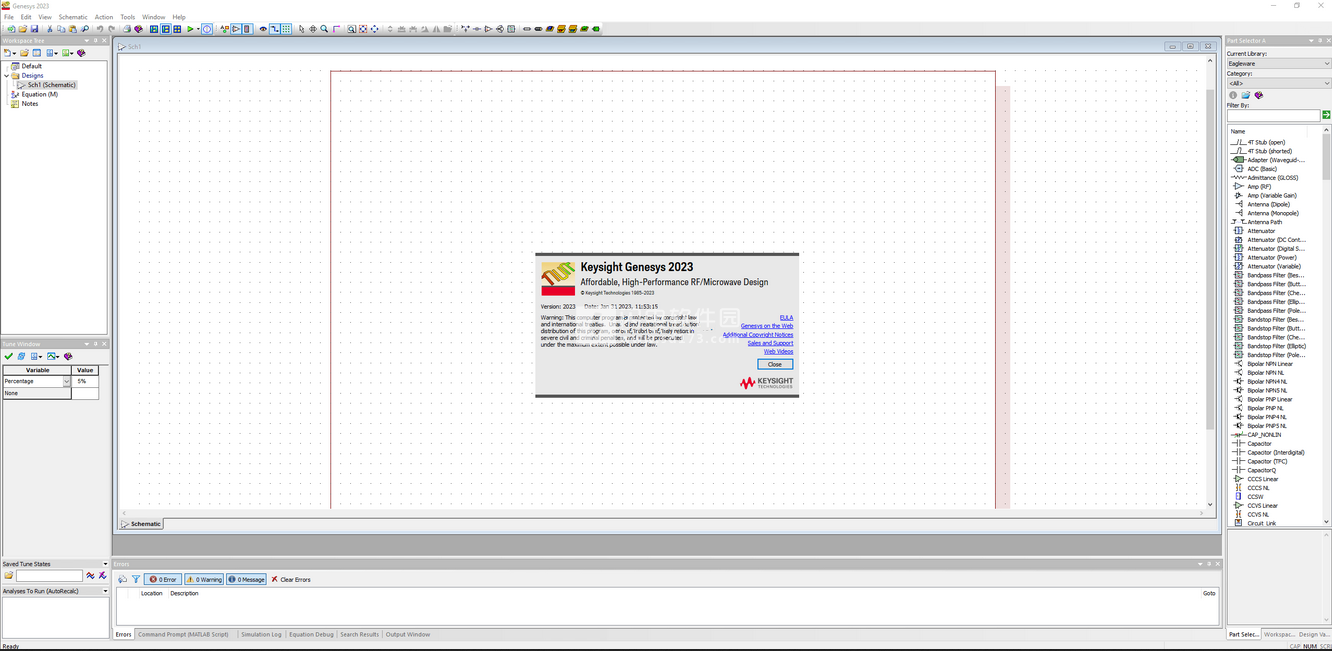Screen dimensions: 1332x651
Task: Click the Close button in About dialog
Action: 775,364
